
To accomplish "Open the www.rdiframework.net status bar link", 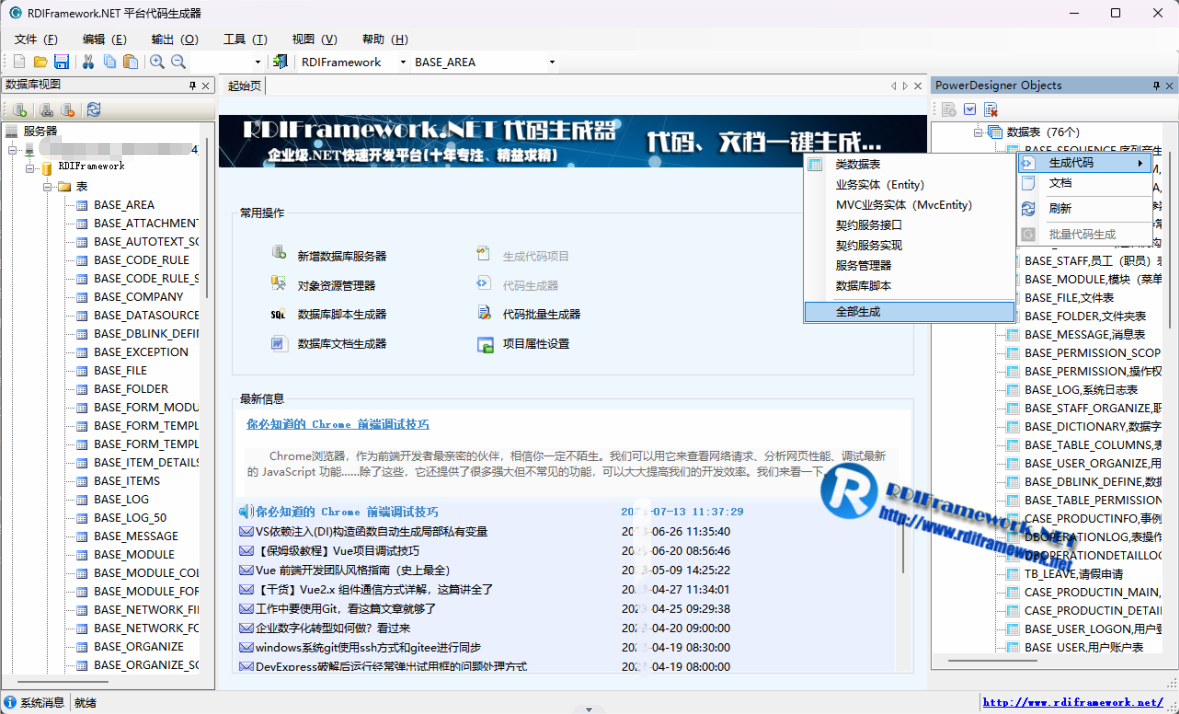I will 1072,703.
